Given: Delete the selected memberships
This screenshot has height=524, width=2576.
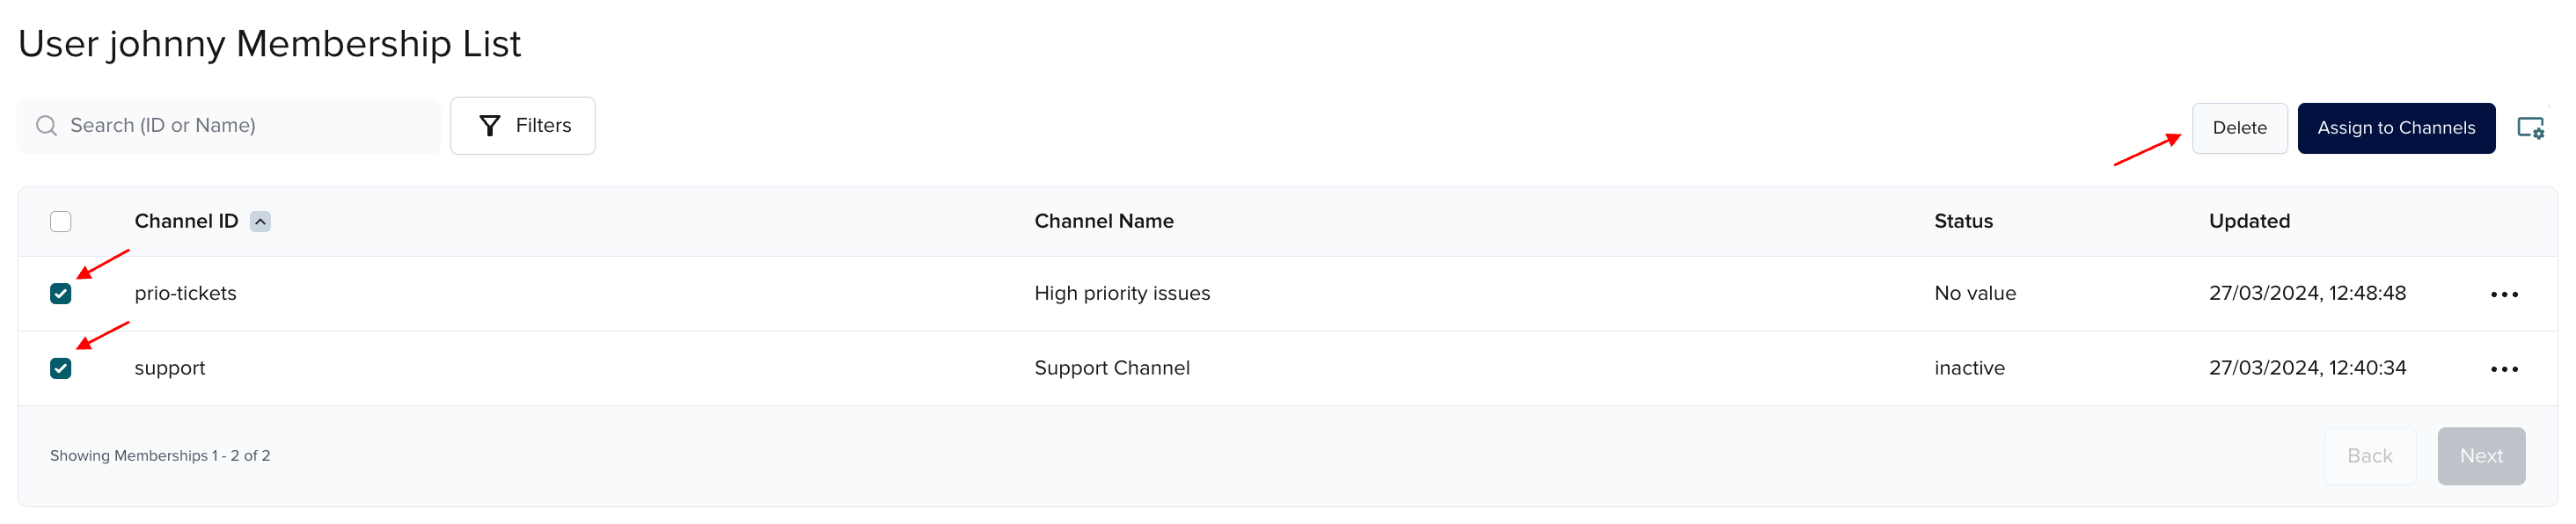Looking at the screenshot, I should click(x=2238, y=128).
